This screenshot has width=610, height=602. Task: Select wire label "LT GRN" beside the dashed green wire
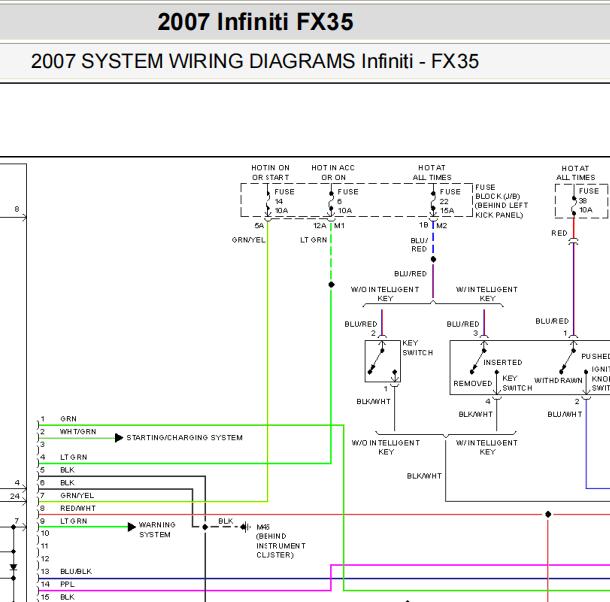coord(314,240)
